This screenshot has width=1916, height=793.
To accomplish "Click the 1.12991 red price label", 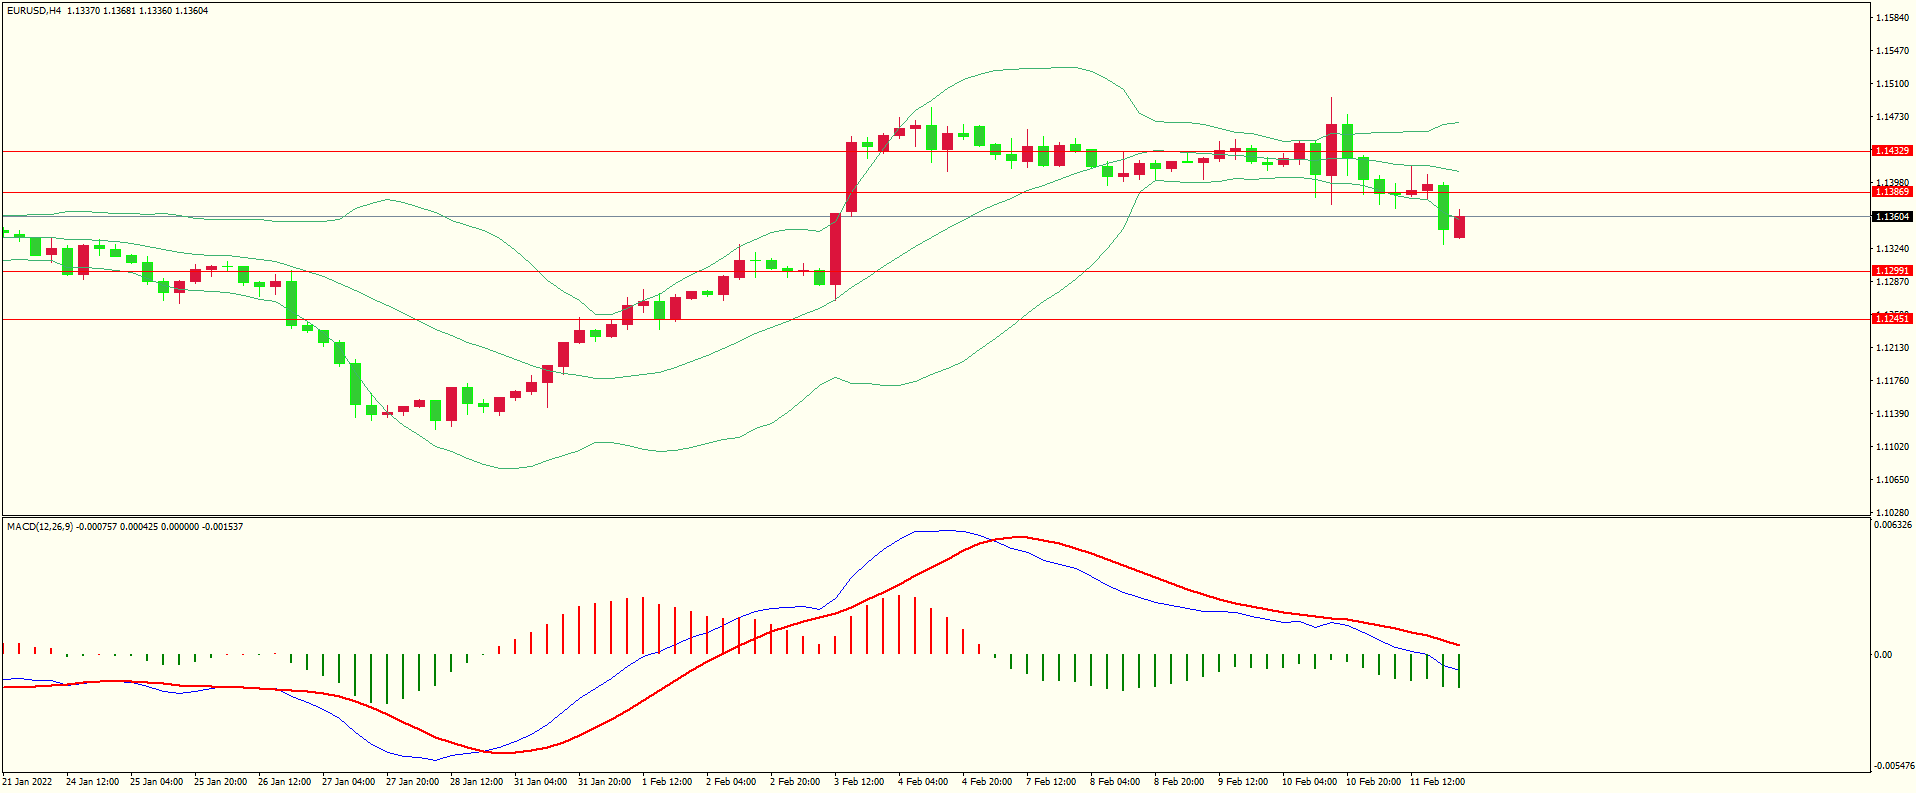I will tap(1891, 271).
